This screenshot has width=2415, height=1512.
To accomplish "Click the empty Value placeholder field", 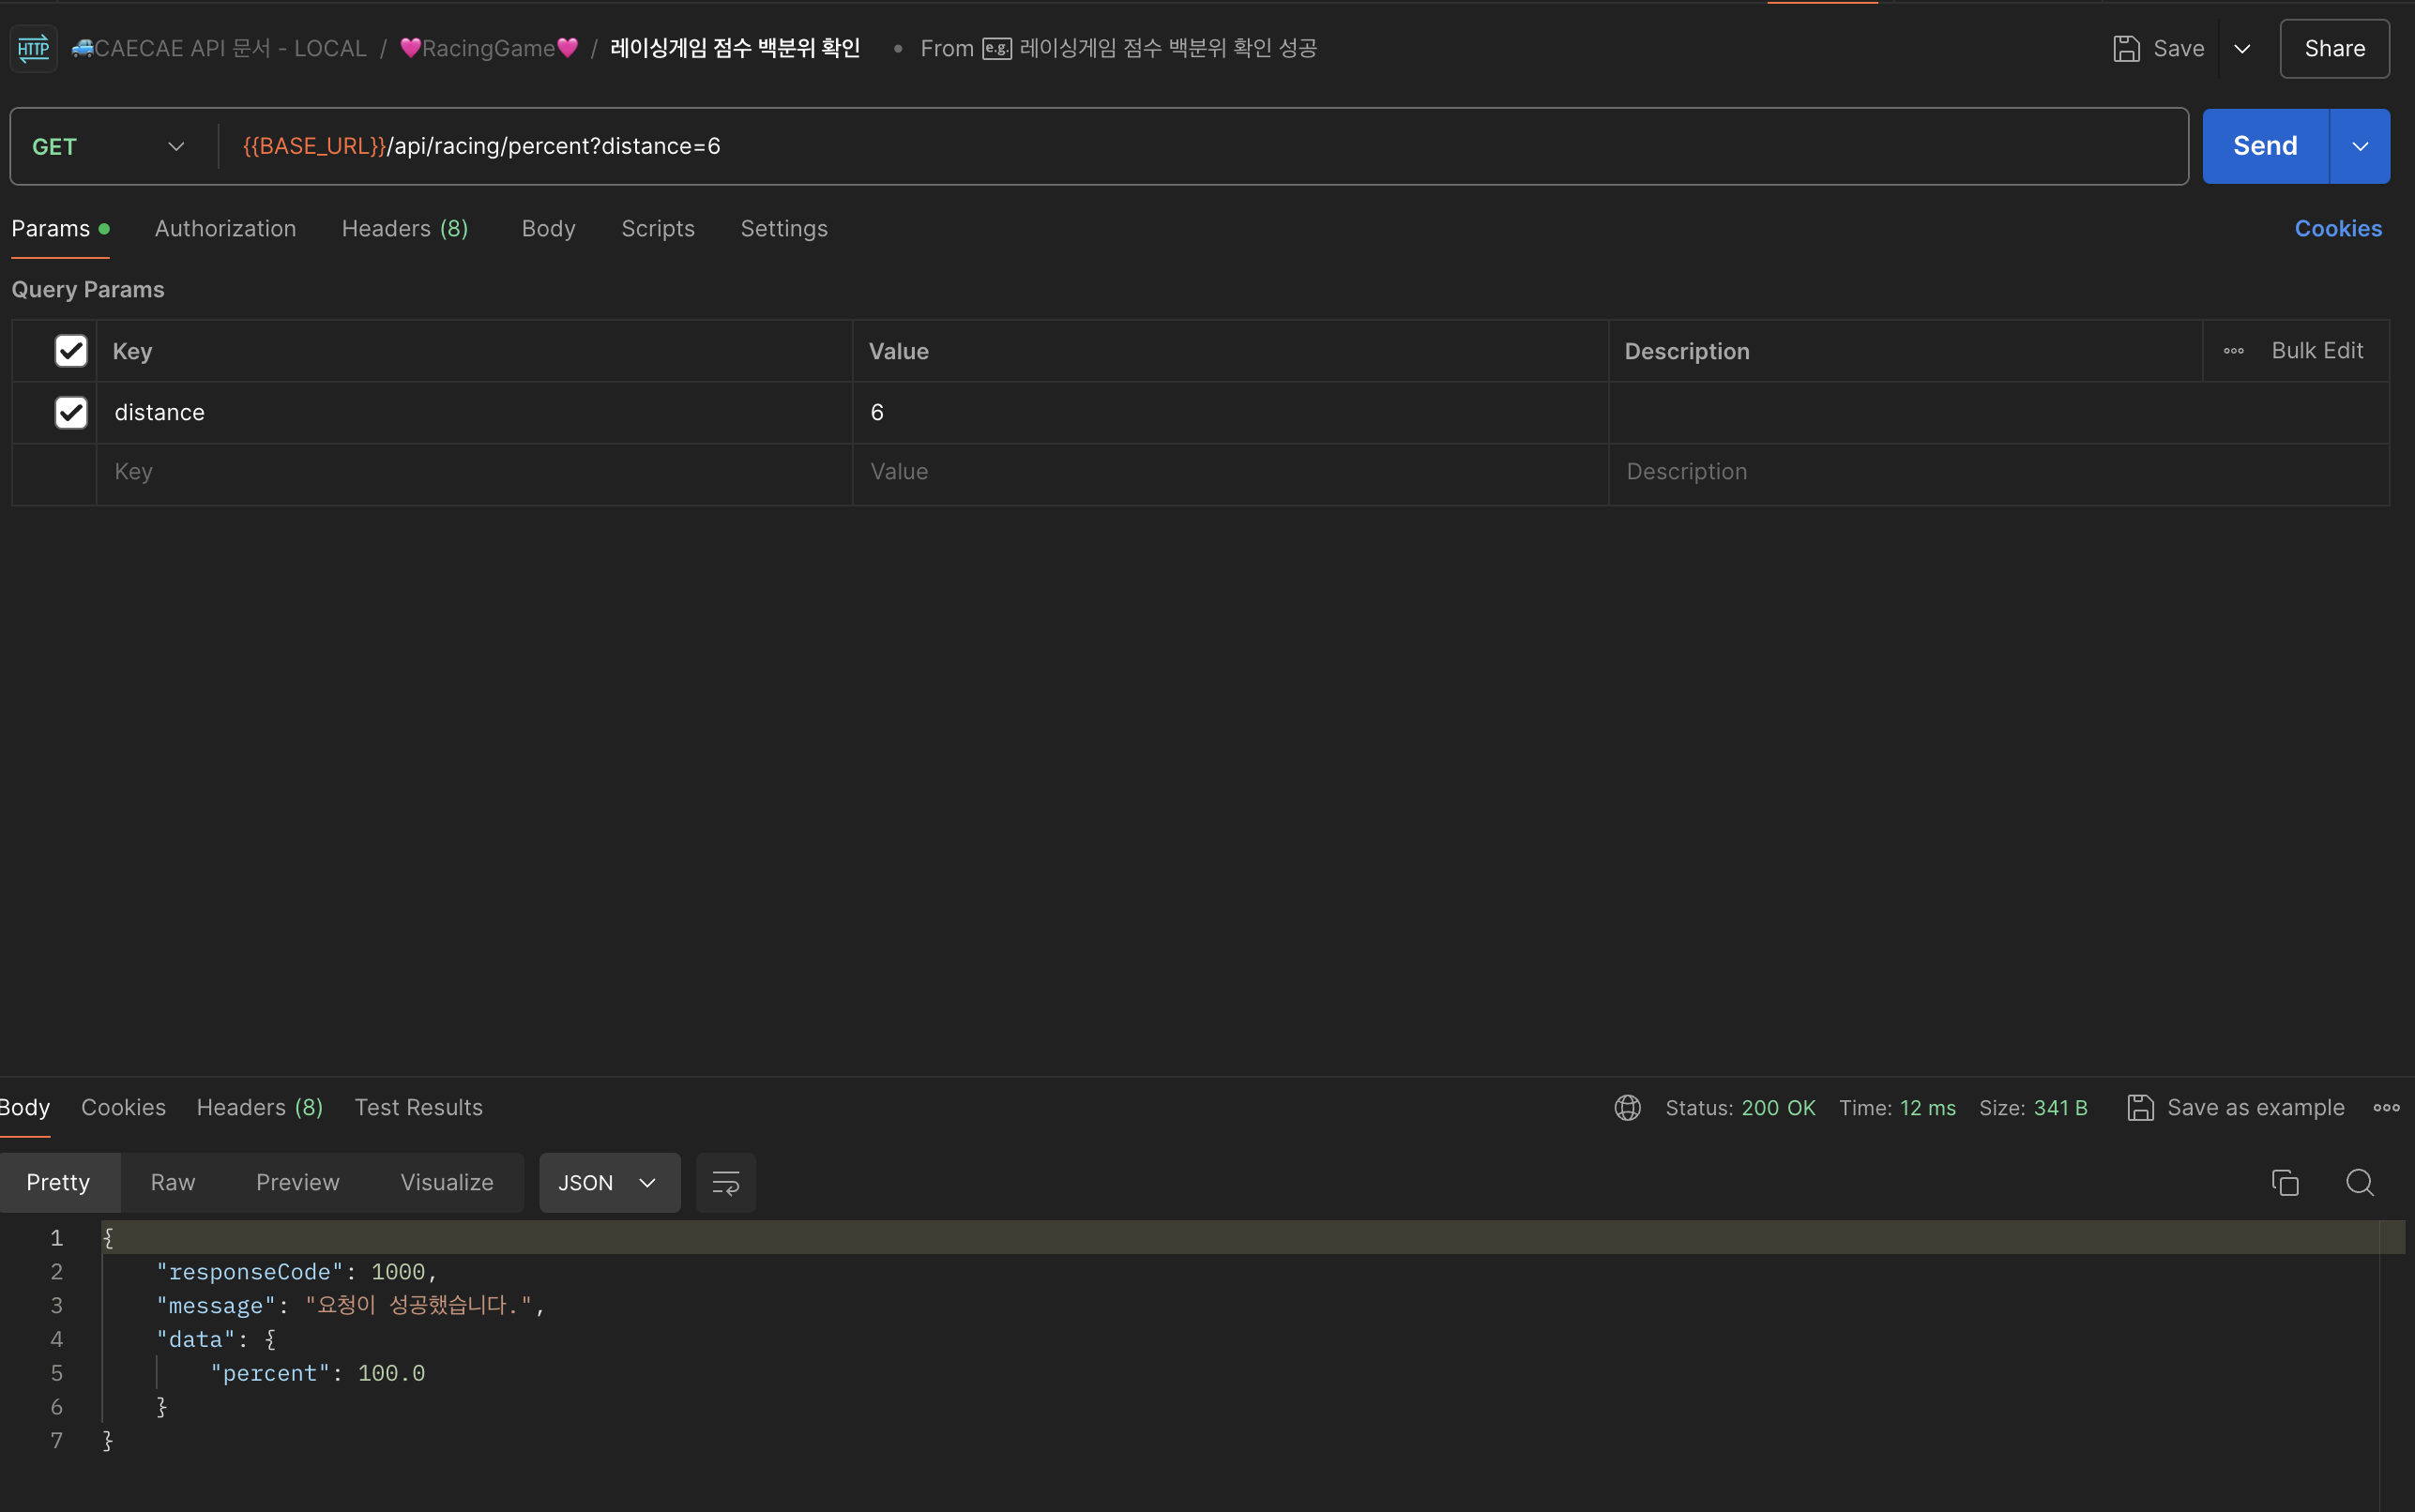I will pos(1230,472).
